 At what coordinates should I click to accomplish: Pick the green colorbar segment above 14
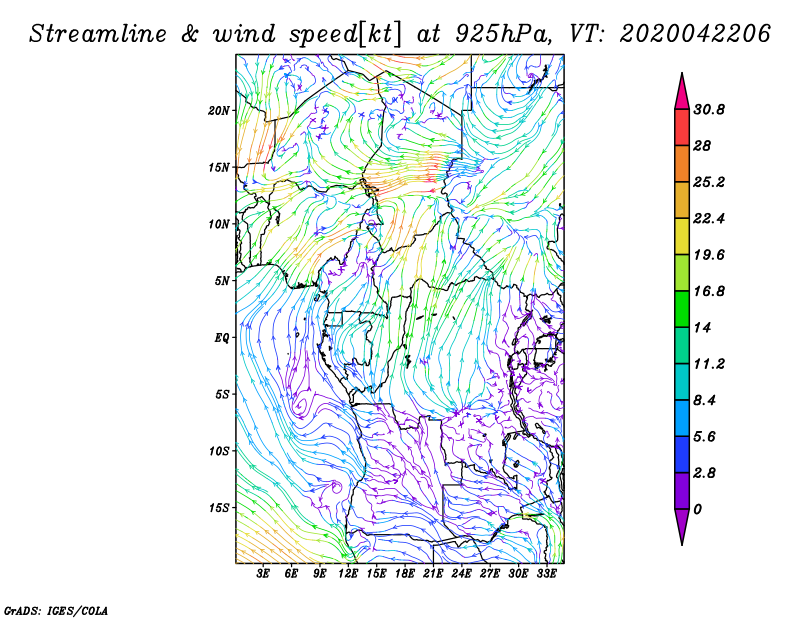pos(682,309)
